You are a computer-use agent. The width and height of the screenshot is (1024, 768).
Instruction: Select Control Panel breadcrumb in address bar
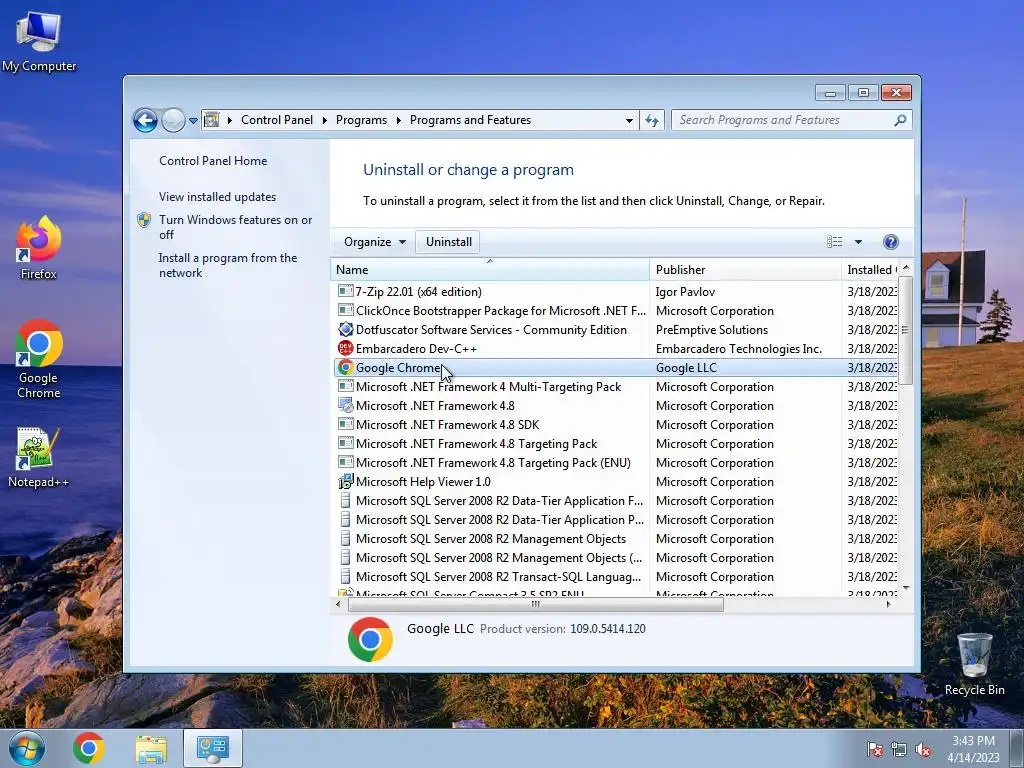(277, 120)
